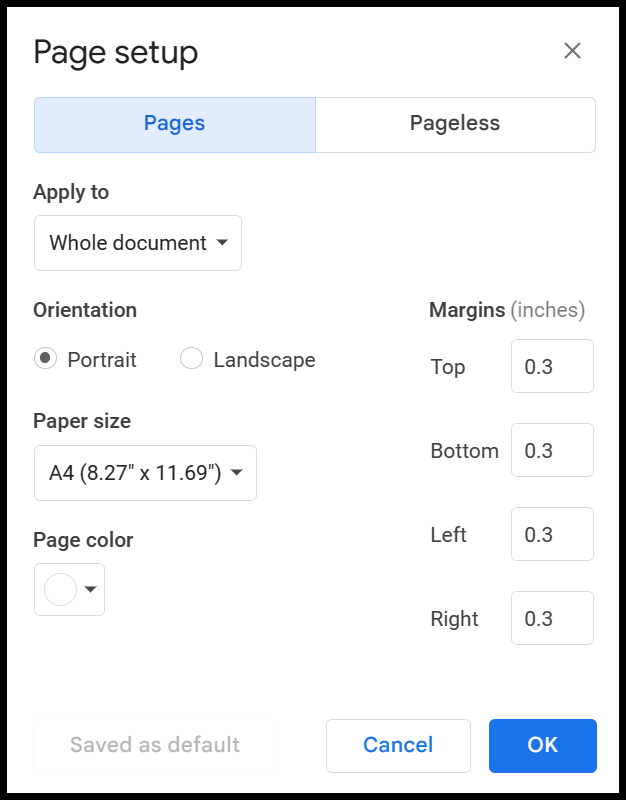
Task: Open the Page color picker
Action: 69,589
